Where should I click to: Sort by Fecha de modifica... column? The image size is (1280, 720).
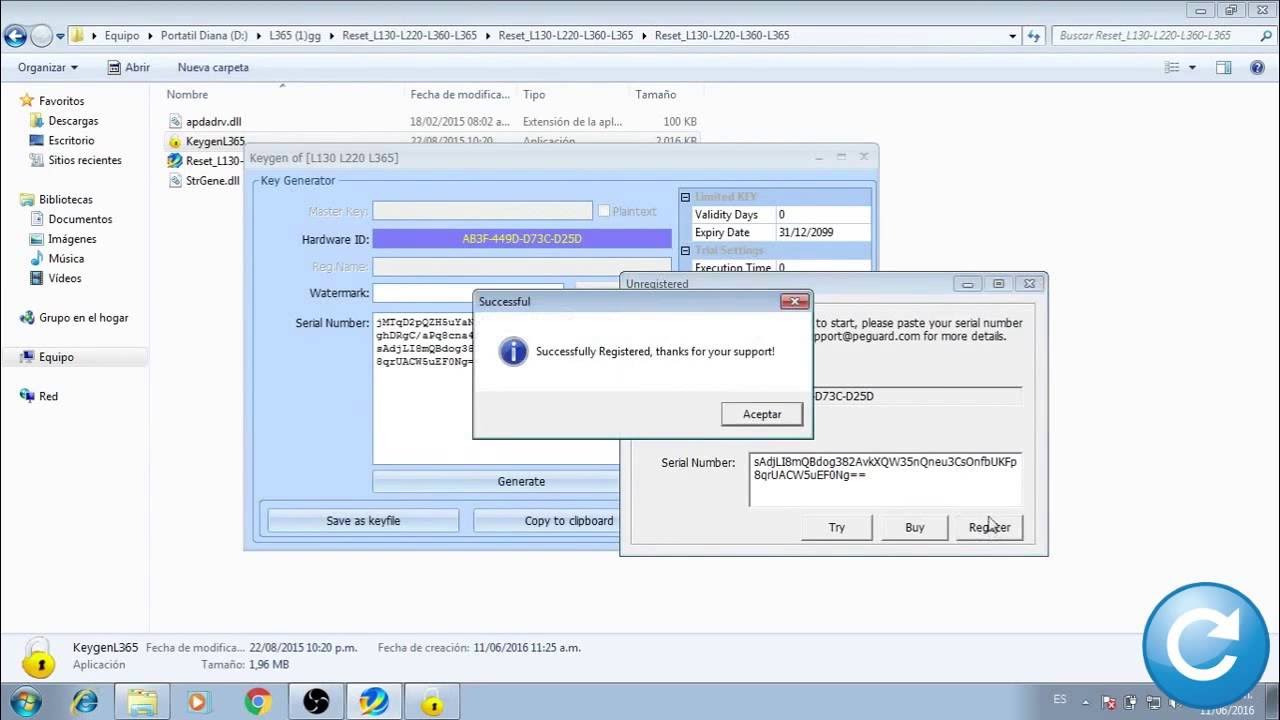click(x=460, y=95)
